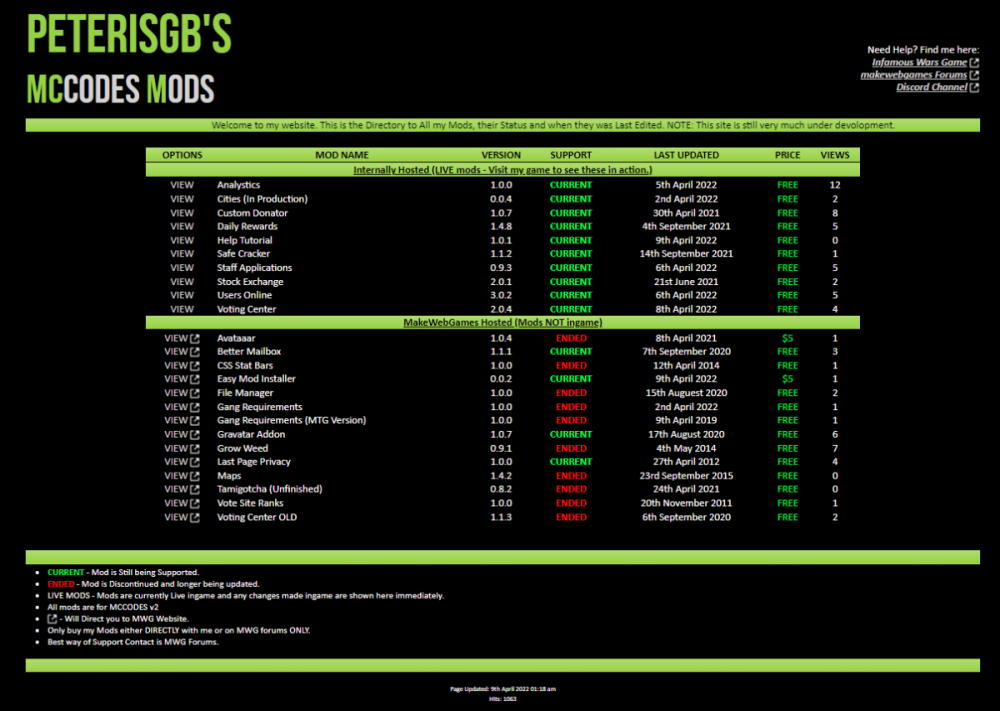Click external link icon in Avataaar row
Image resolution: width=1000 pixels, height=711 pixels.
click(195, 339)
